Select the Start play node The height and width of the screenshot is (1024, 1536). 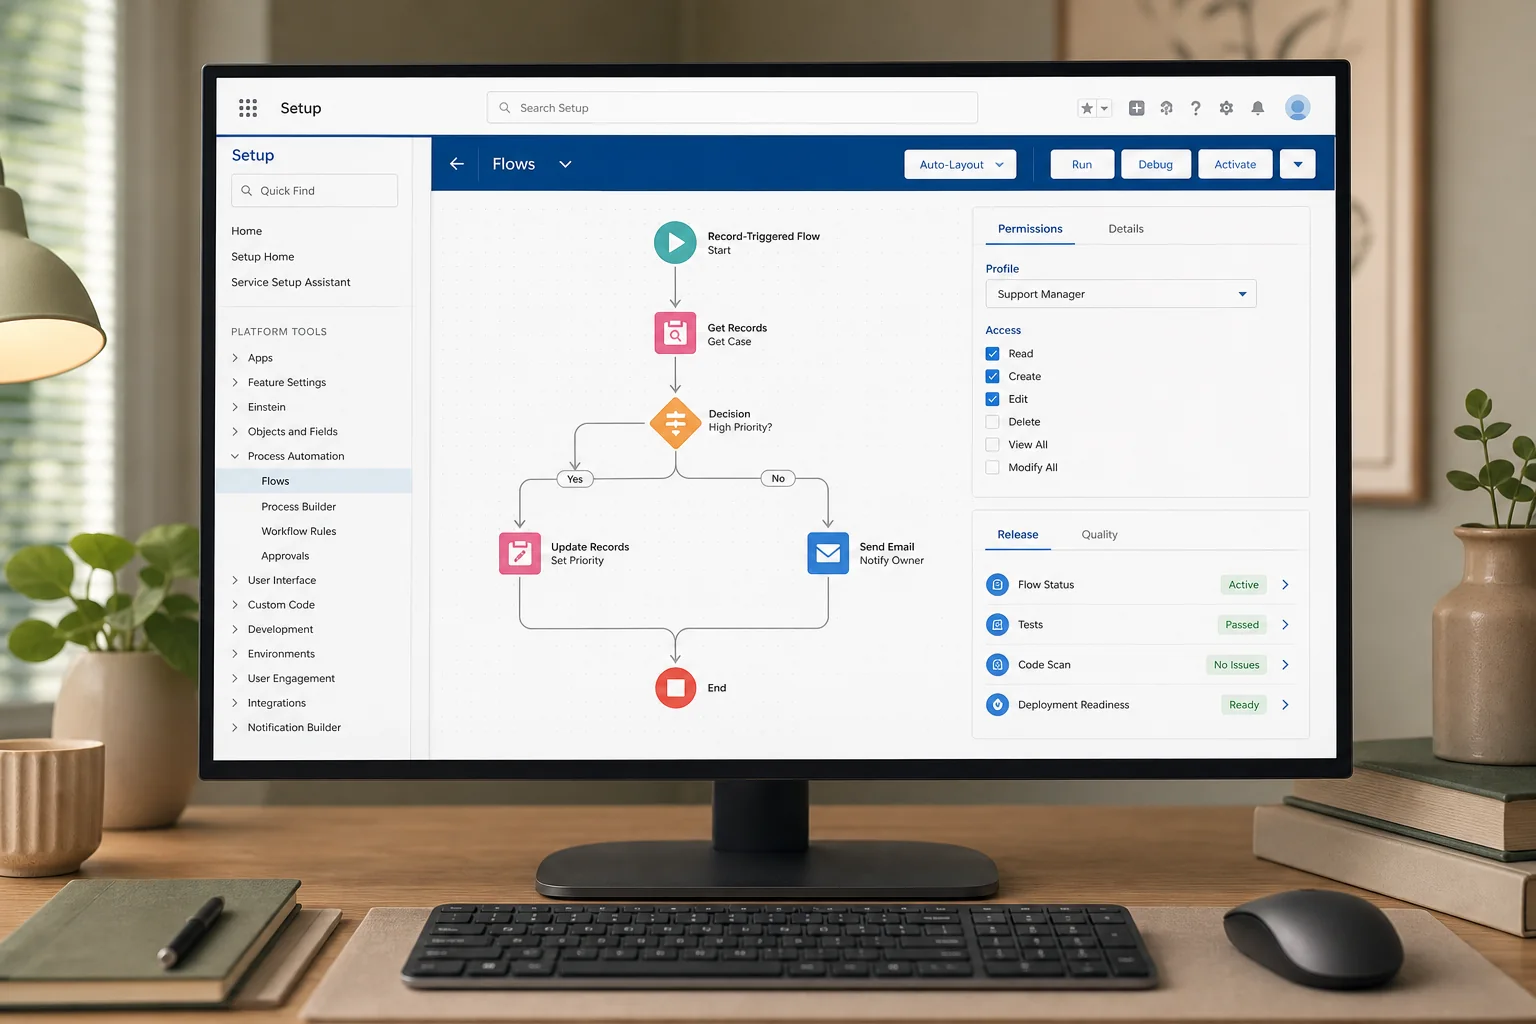pyautogui.click(x=675, y=242)
